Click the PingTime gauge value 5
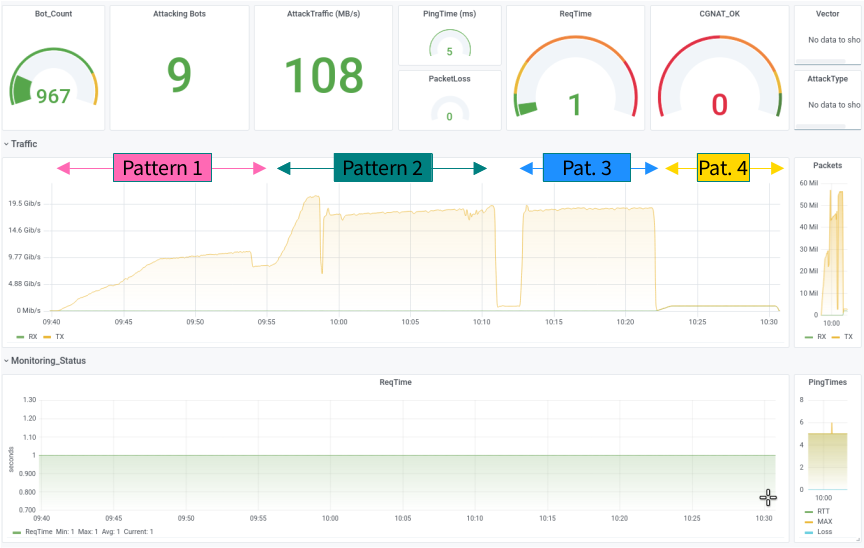The height and width of the screenshot is (548, 864). (450, 52)
